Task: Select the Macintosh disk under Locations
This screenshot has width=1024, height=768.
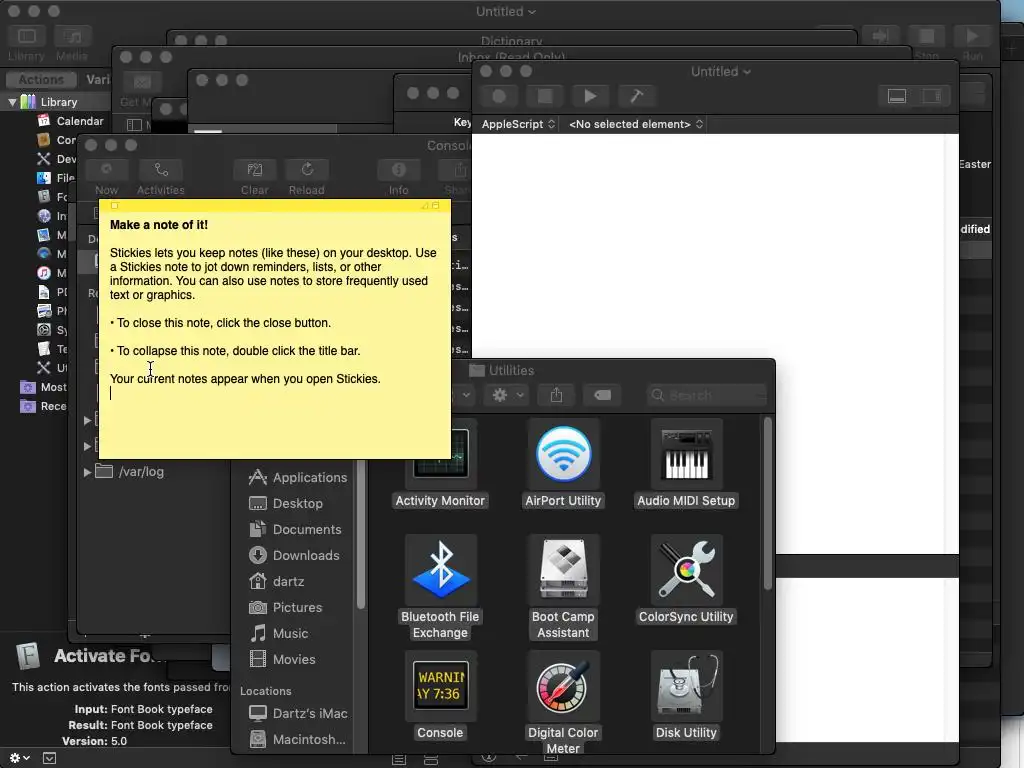Action: point(298,739)
